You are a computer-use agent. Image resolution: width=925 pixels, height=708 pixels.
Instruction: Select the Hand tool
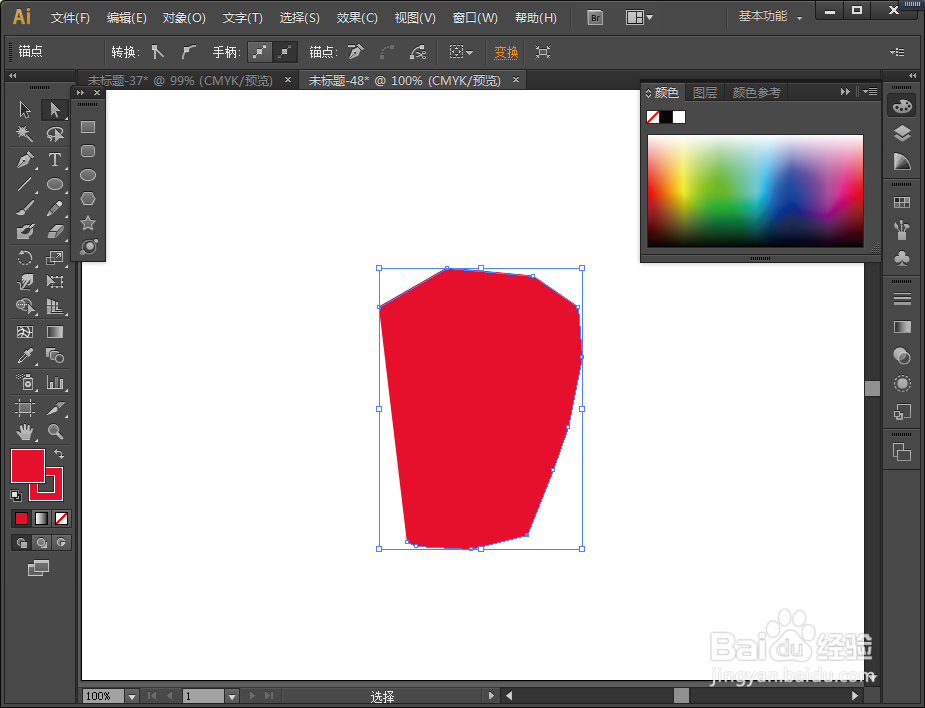point(25,432)
